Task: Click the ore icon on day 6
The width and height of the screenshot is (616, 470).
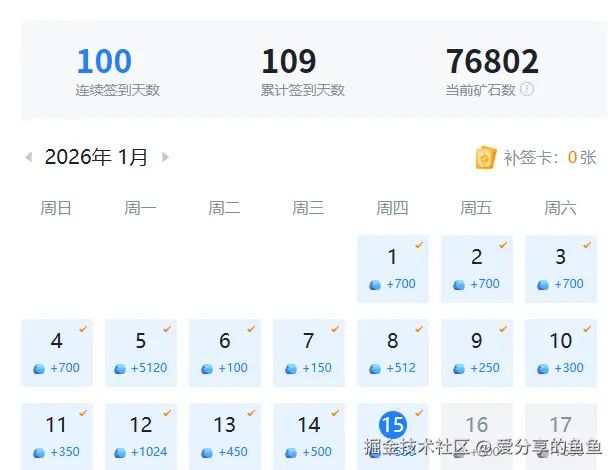Action: [207, 369]
